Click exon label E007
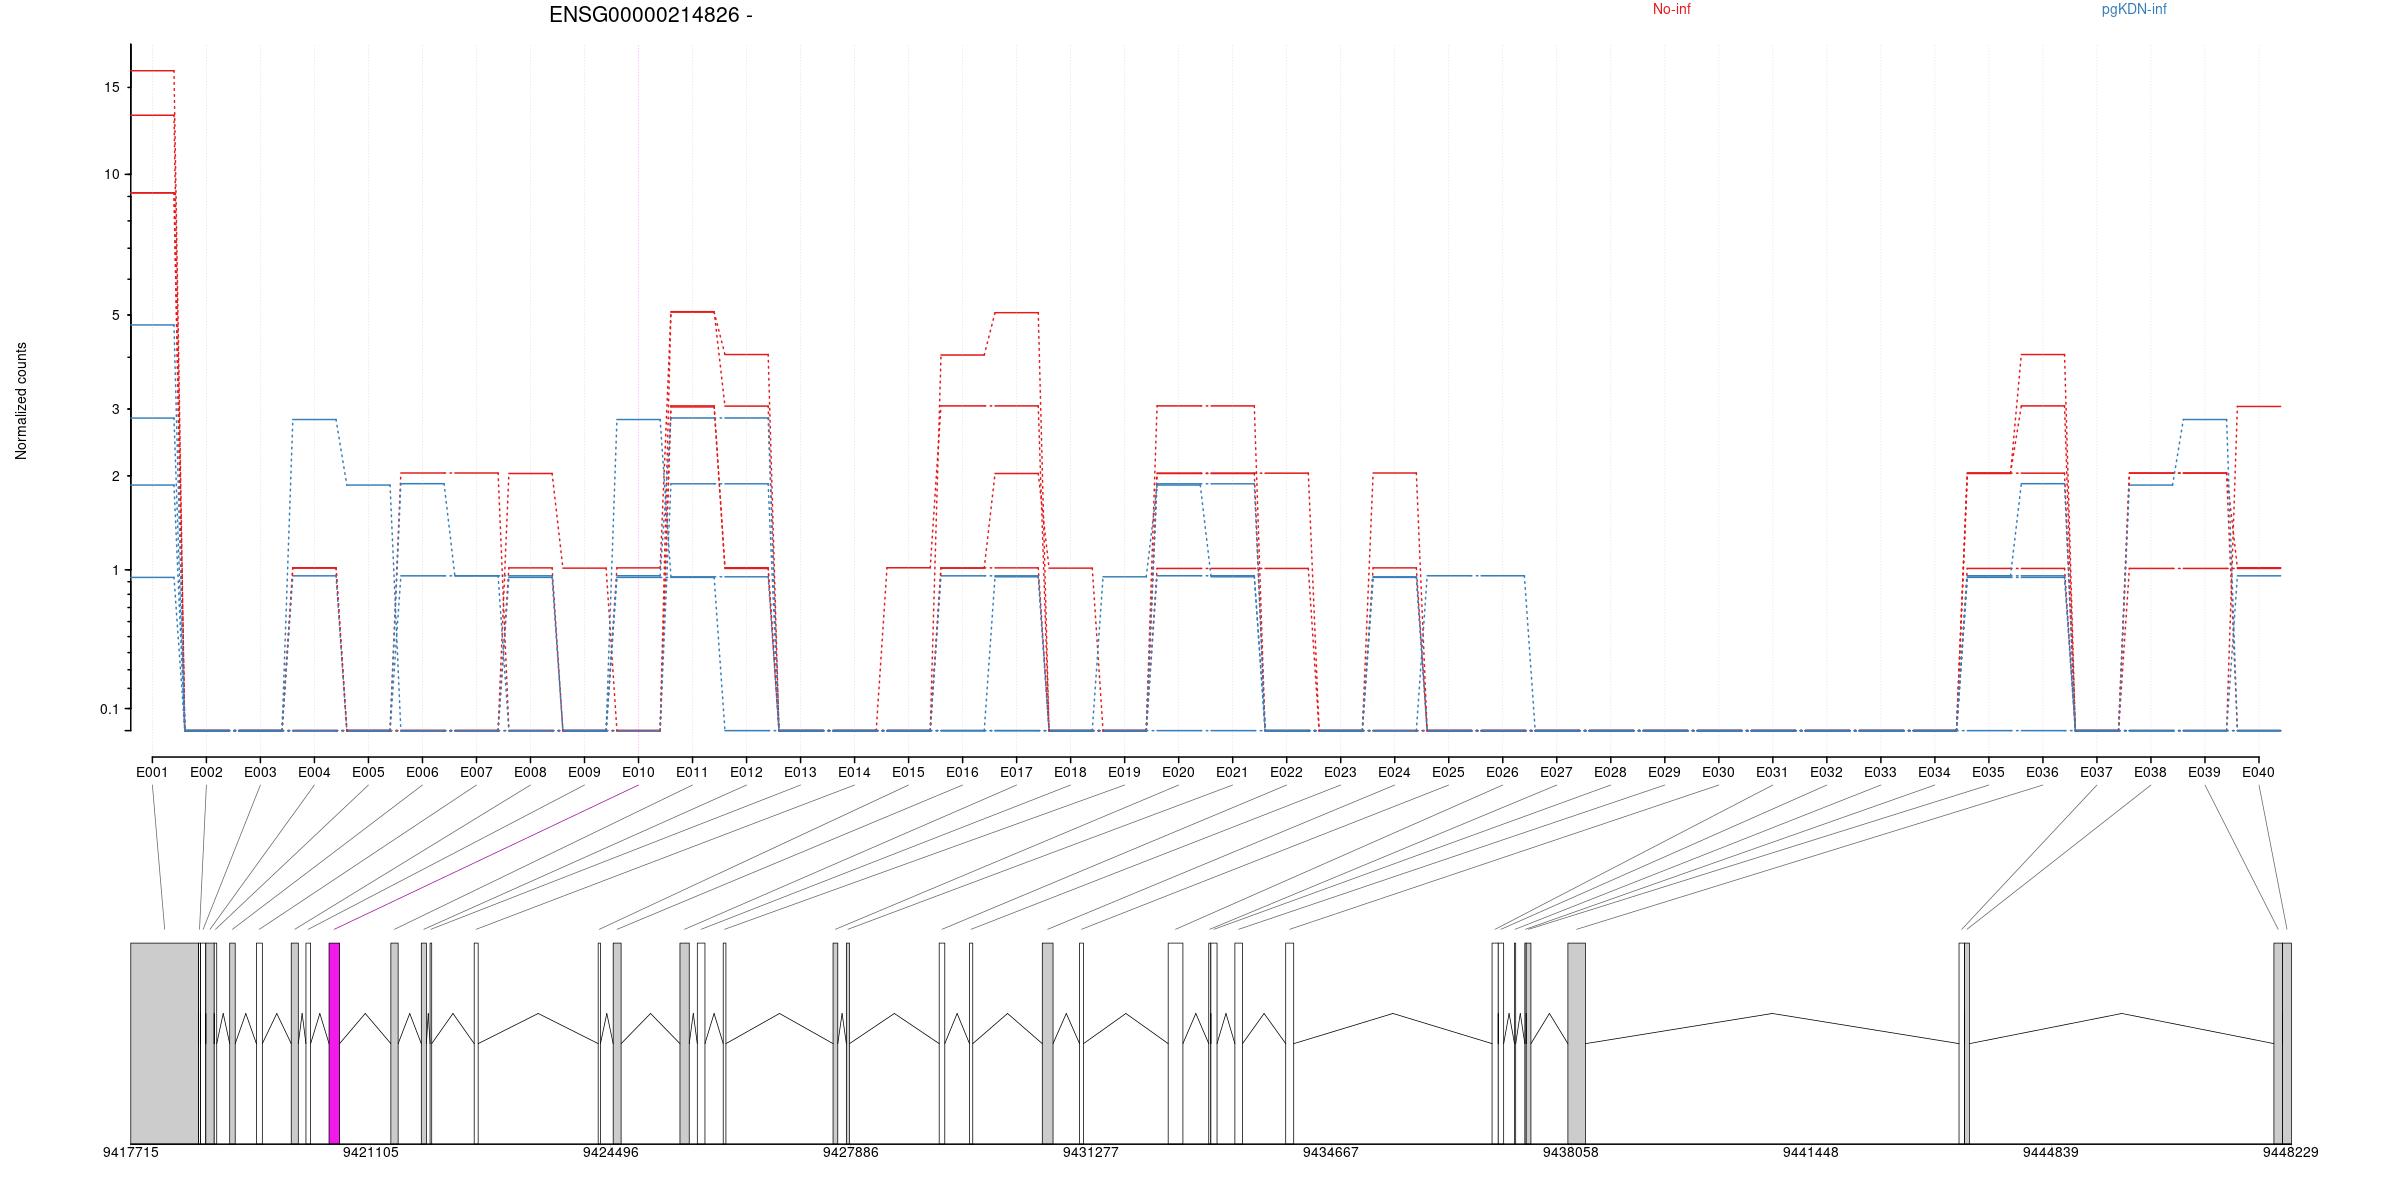This screenshot has height=1200, width=2400. 476,772
